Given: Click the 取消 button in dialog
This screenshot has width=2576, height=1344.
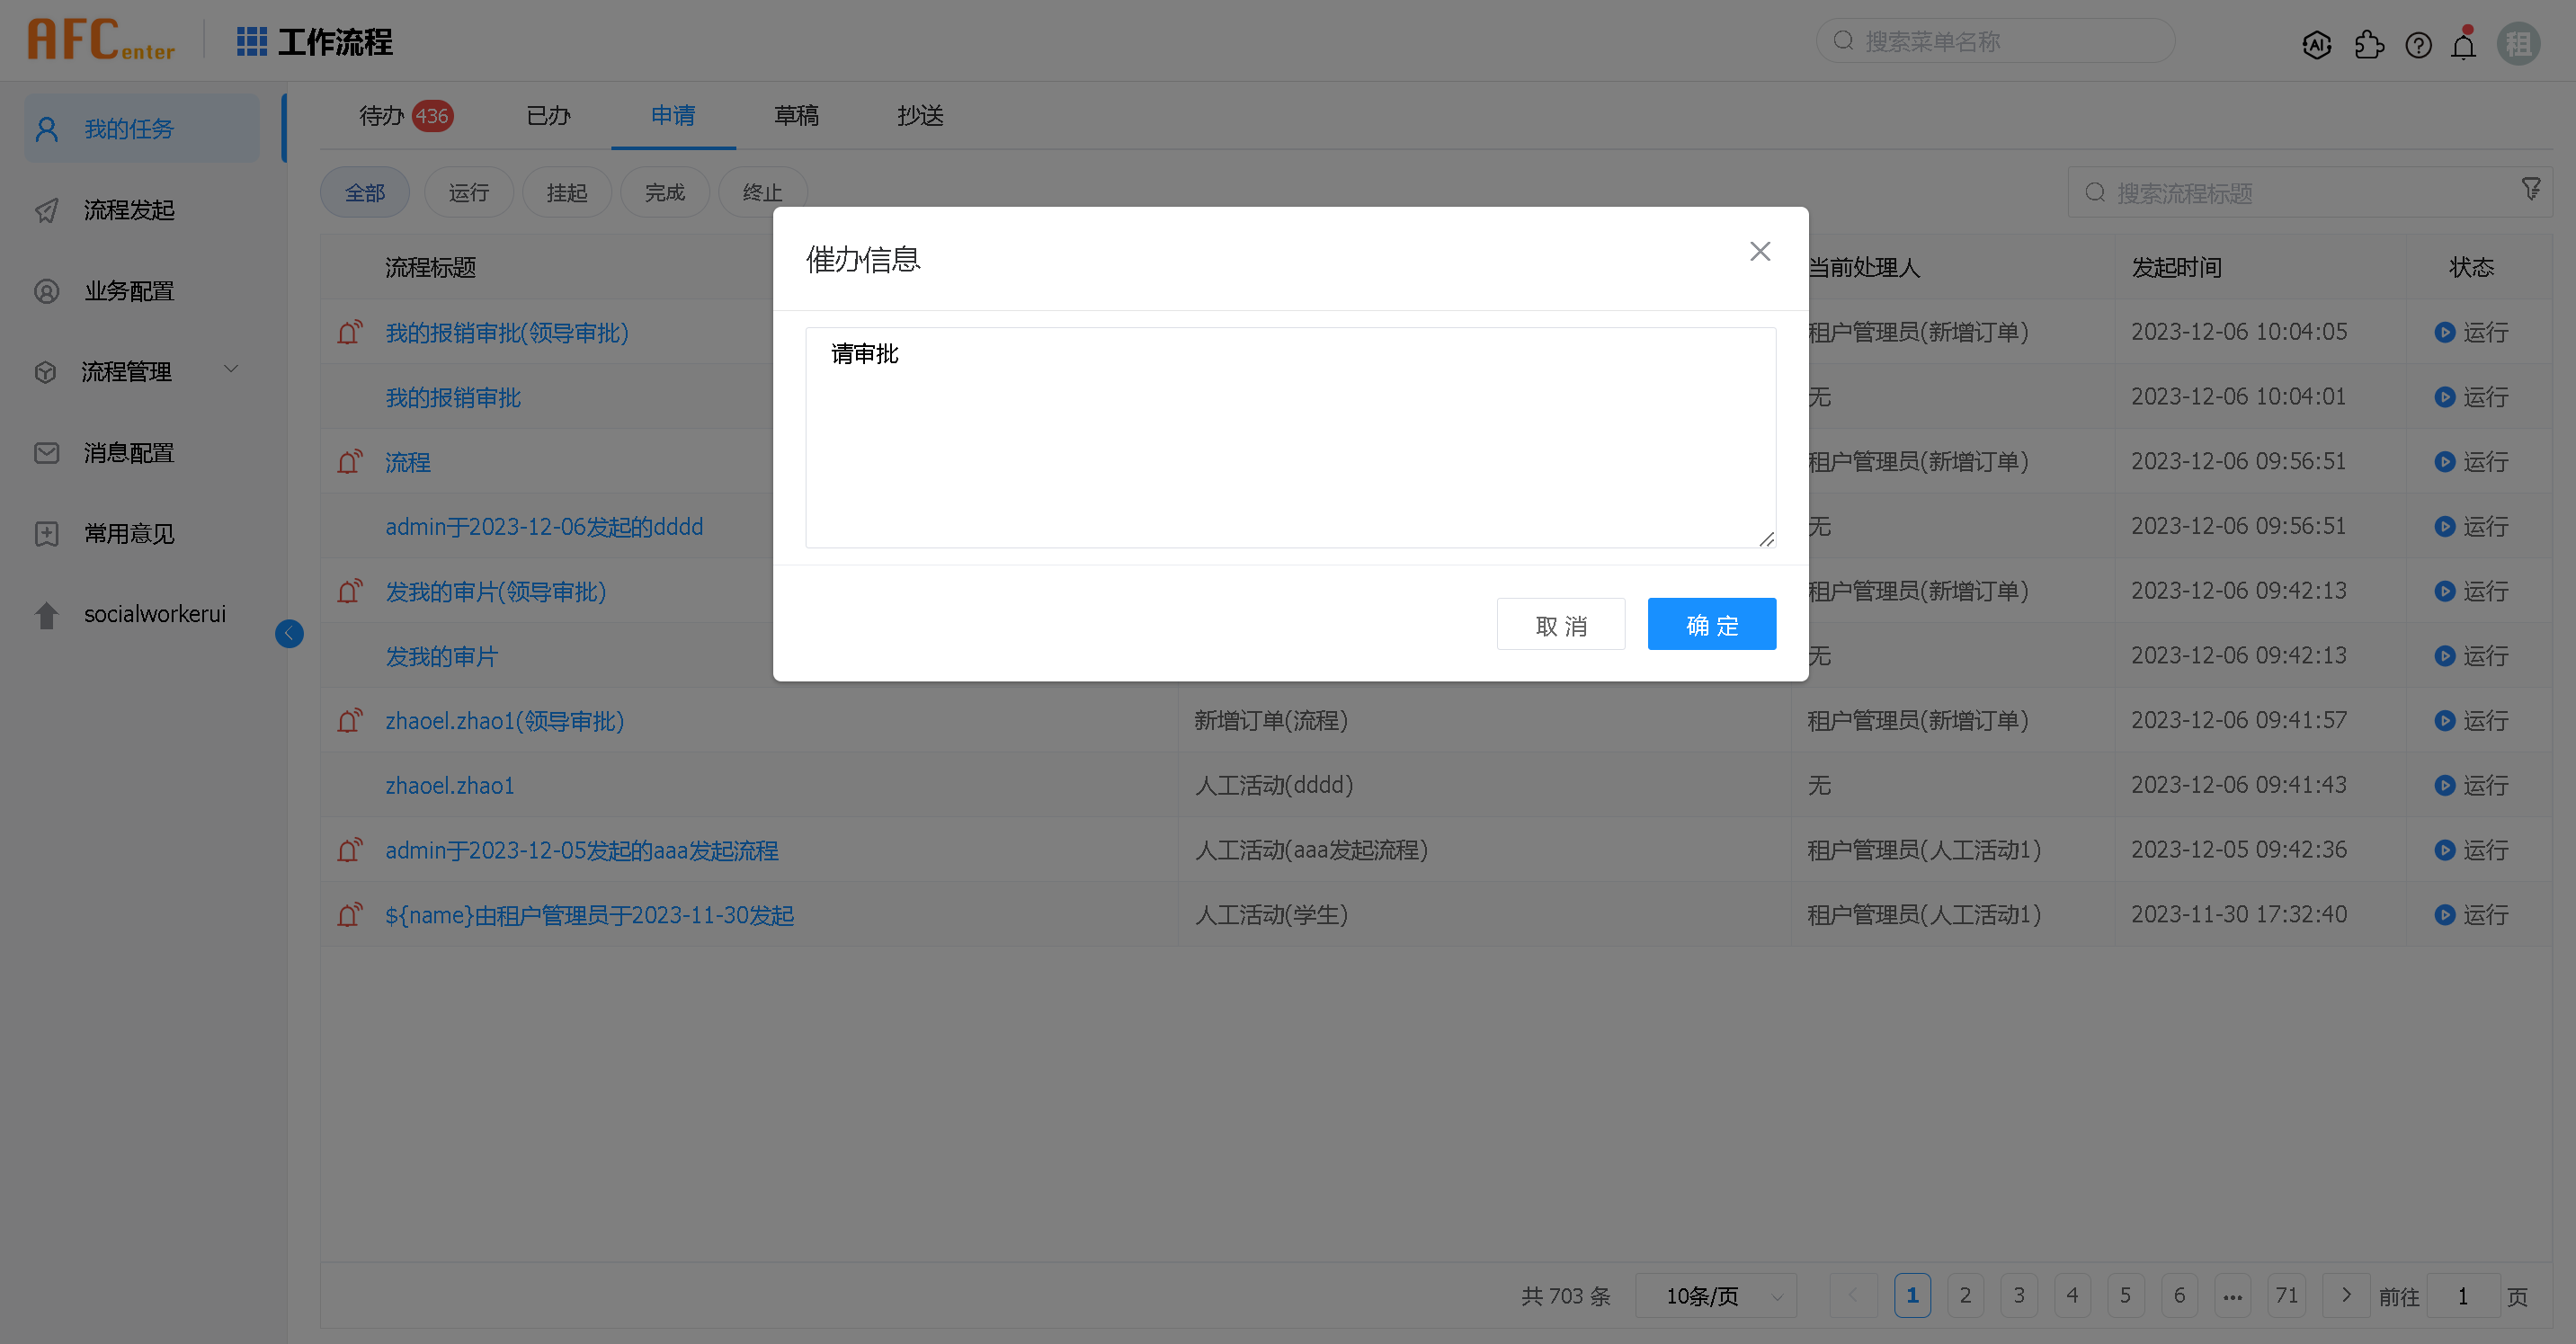Looking at the screenshot, I should 1560,625.
